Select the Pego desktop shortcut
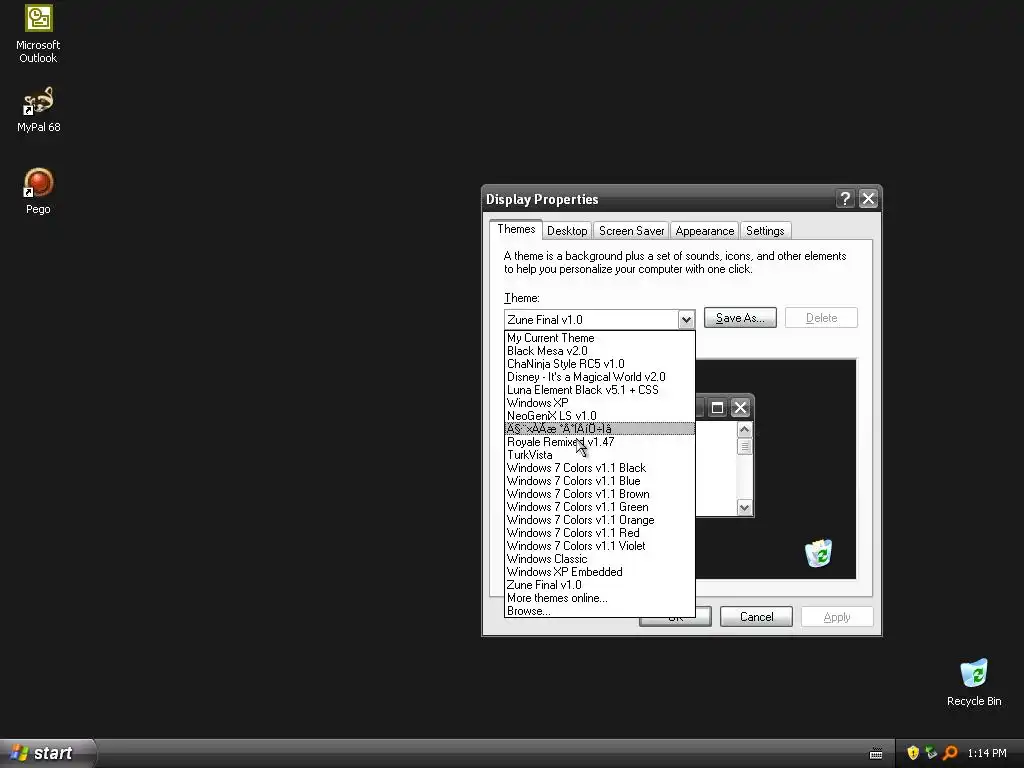This screenshot has width=1024, height=768. click(38, 191)
